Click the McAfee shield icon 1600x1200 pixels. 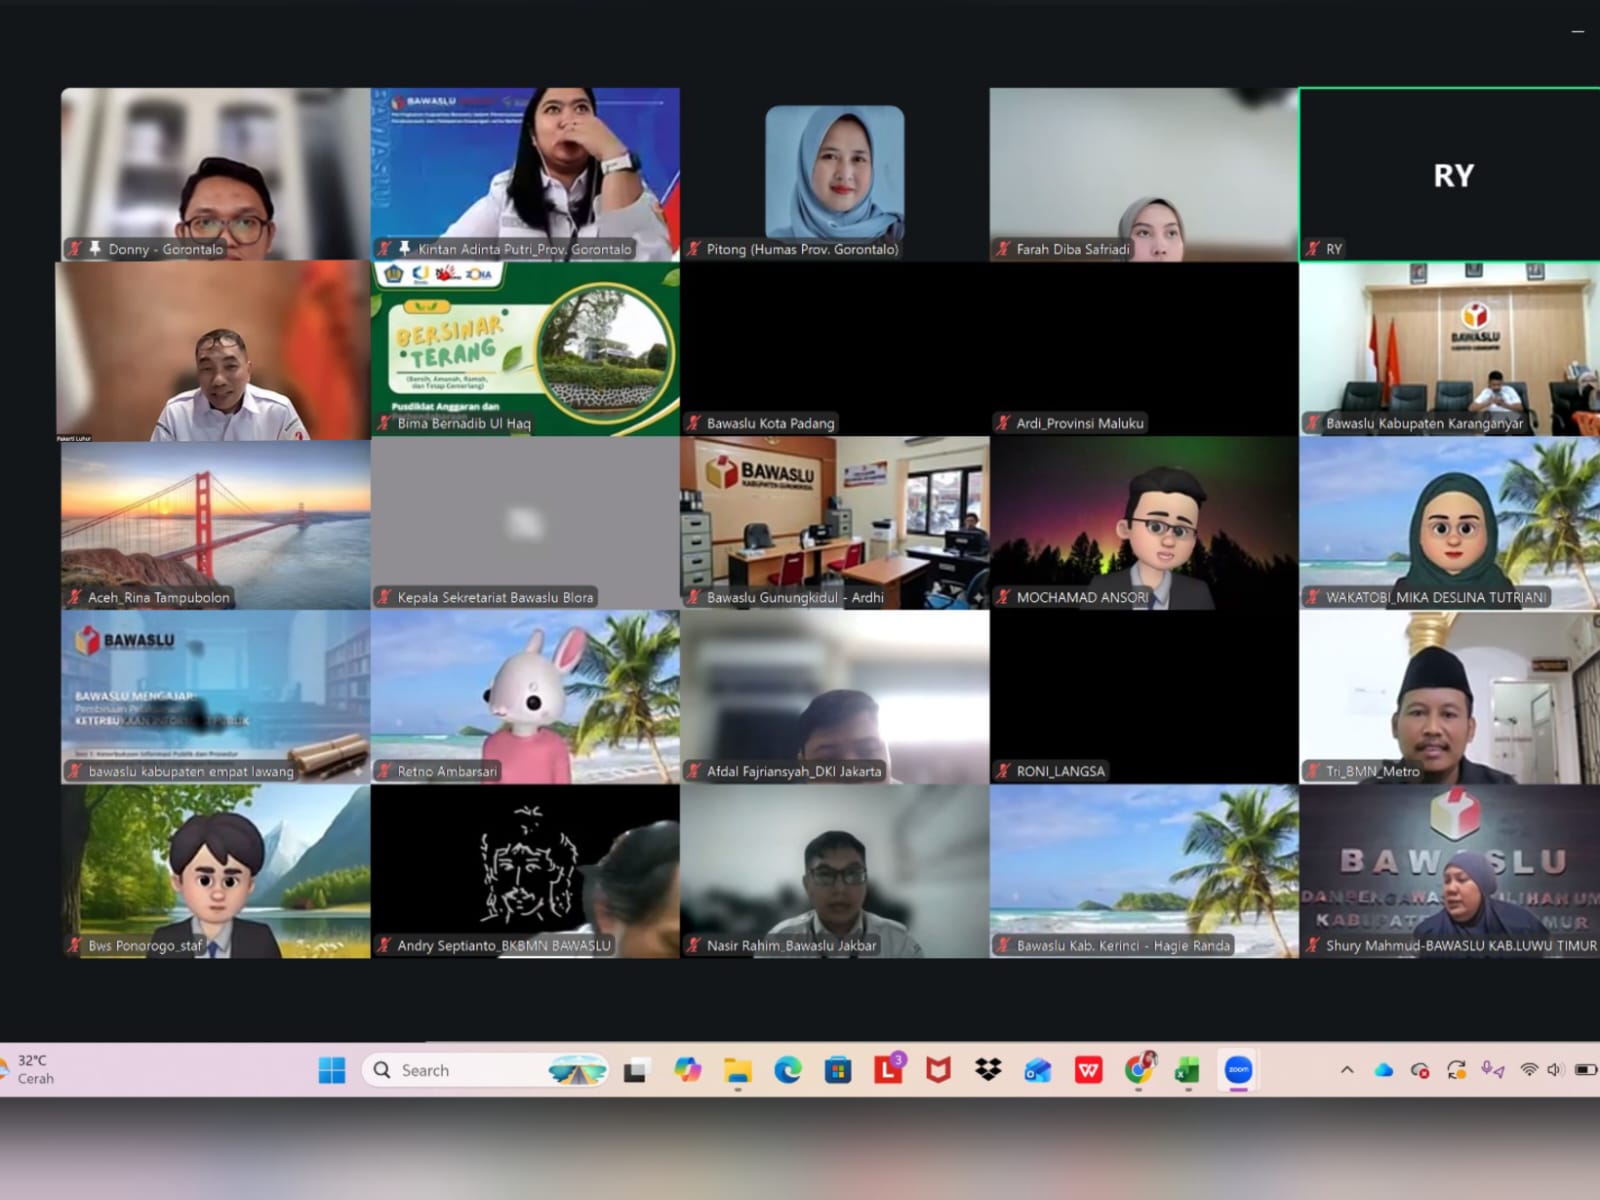pos(938,1070)
